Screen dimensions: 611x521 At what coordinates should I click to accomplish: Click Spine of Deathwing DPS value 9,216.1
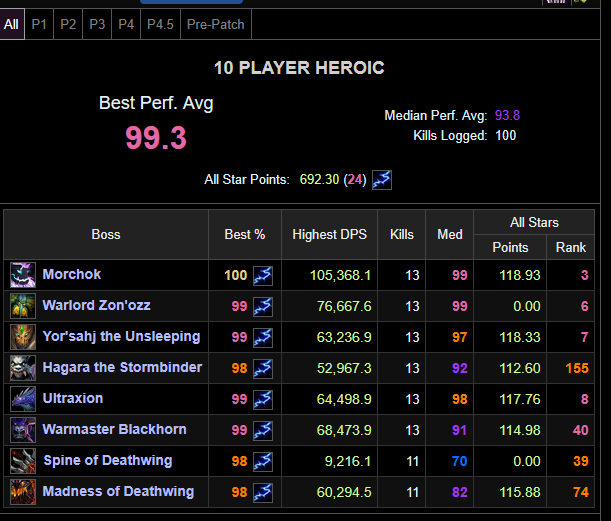348,461
